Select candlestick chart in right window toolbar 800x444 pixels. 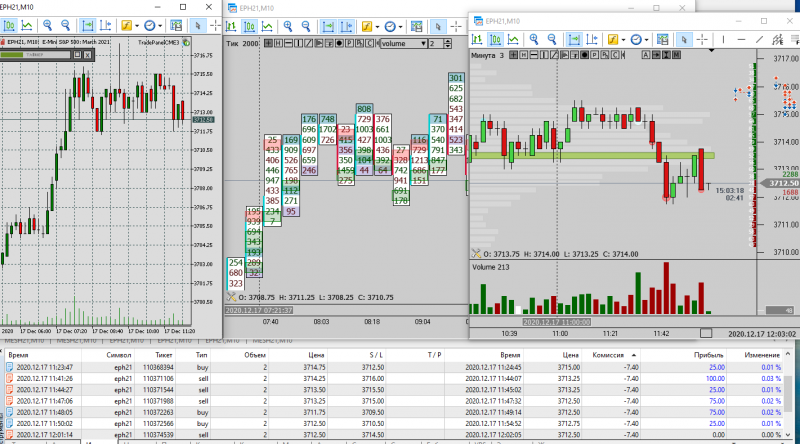point(495,39)
